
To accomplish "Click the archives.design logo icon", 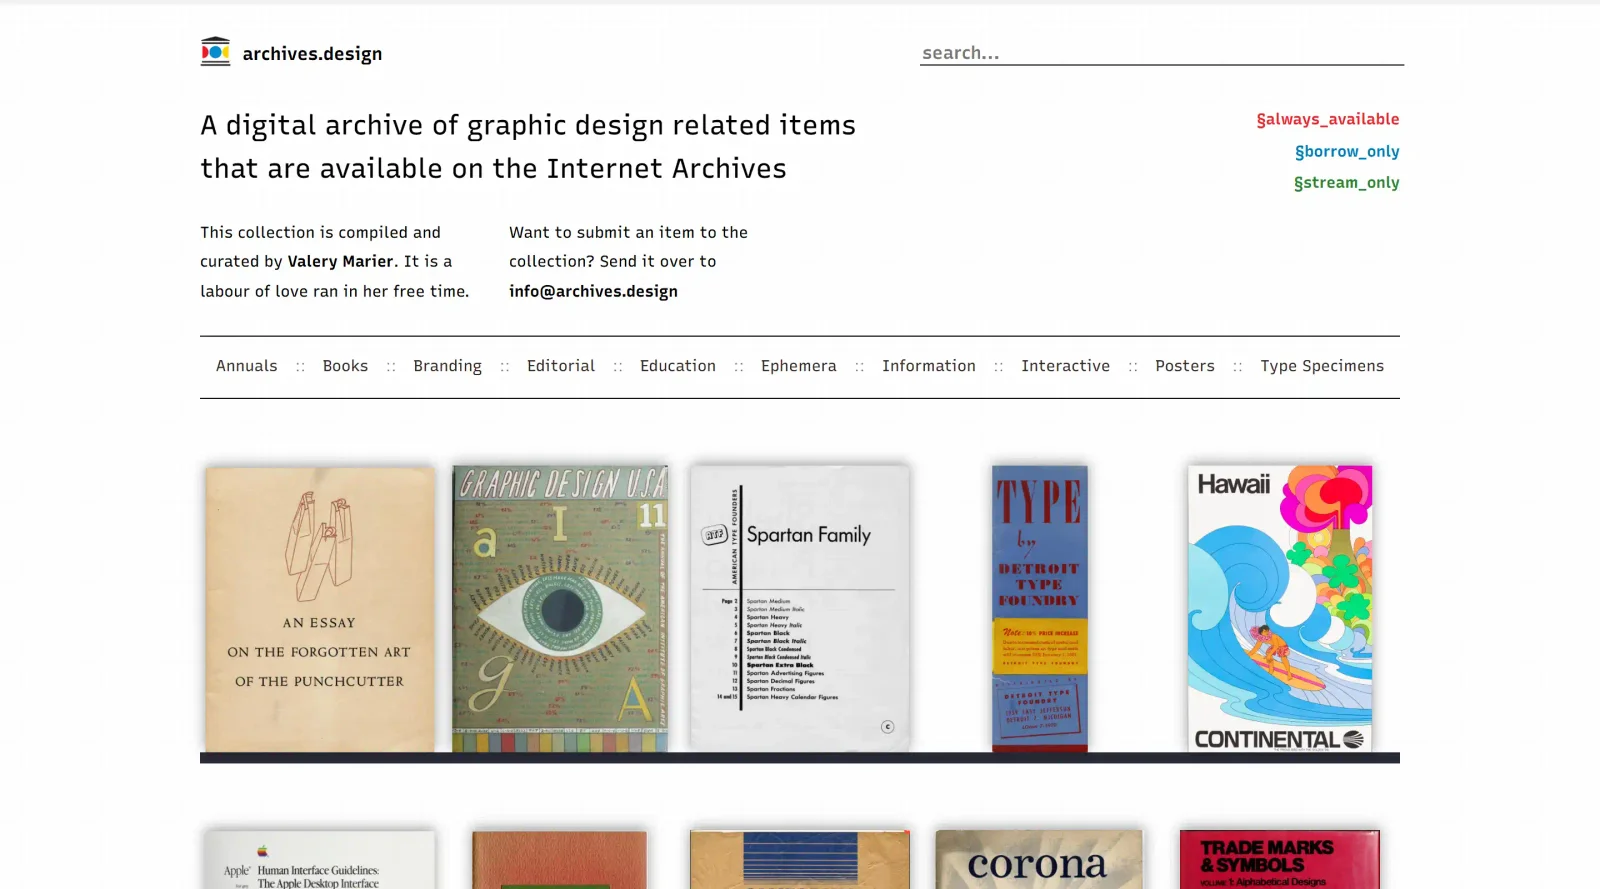I will (215, 52).
